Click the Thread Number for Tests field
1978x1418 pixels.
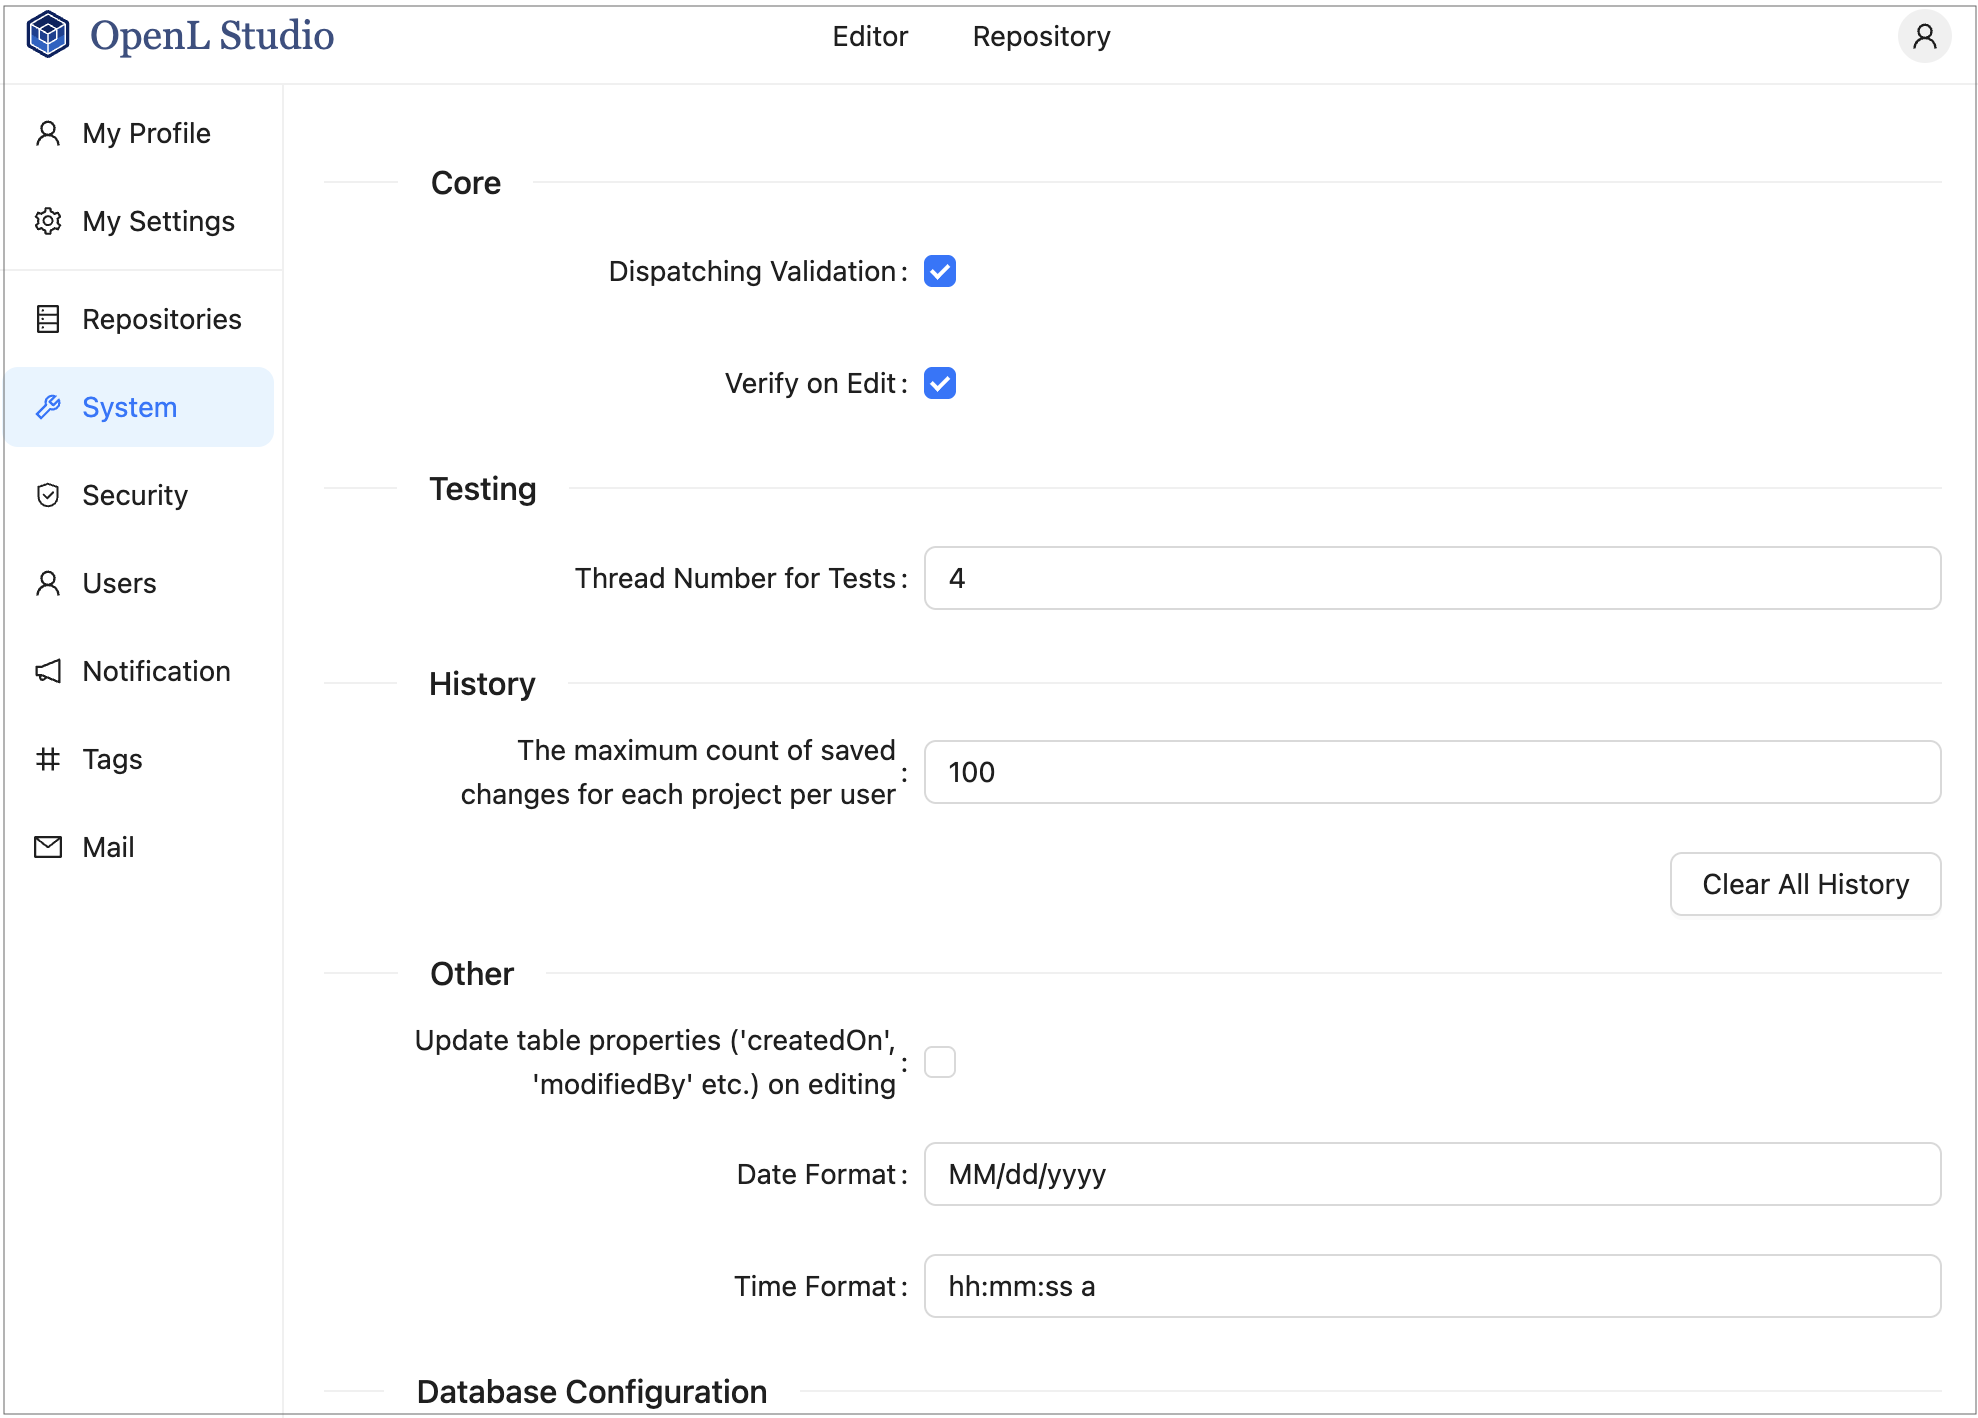(1431, 578)
